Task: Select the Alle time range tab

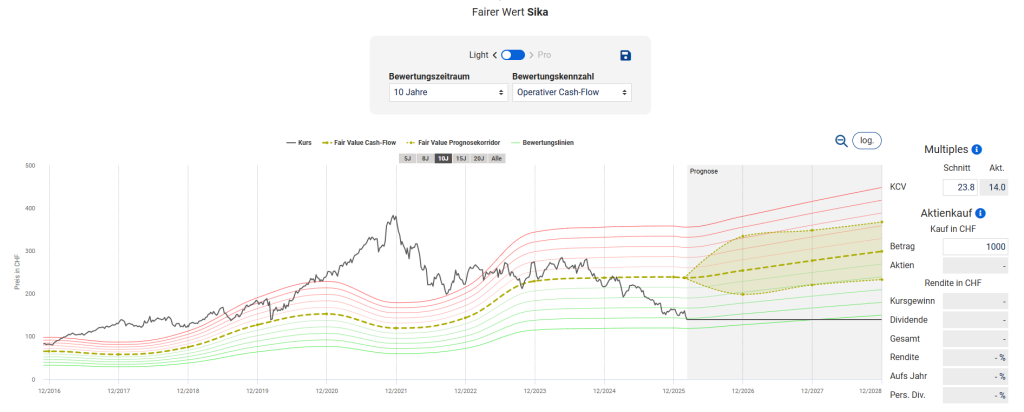Action: (x=496, y=158)
